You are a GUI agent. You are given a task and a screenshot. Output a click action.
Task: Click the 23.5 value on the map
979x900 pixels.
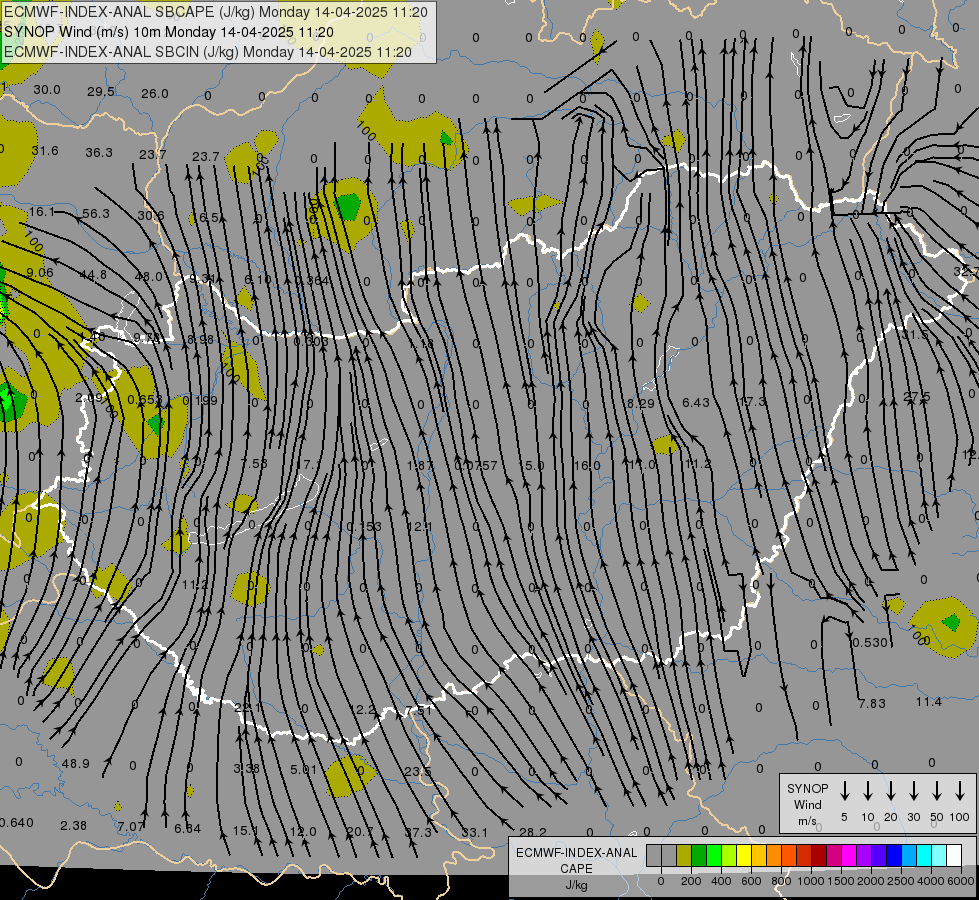click(418, 771)
